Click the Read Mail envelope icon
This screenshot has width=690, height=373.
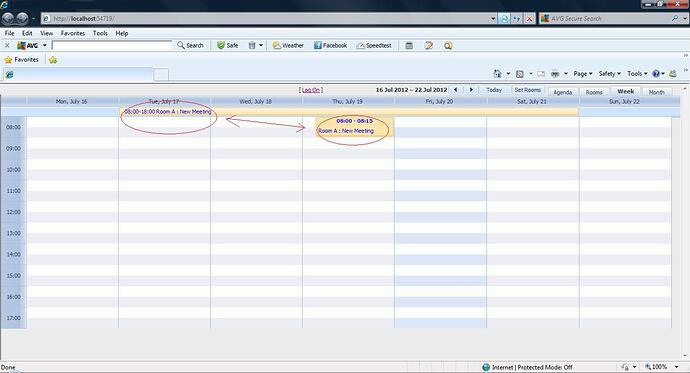click(541, 74)
